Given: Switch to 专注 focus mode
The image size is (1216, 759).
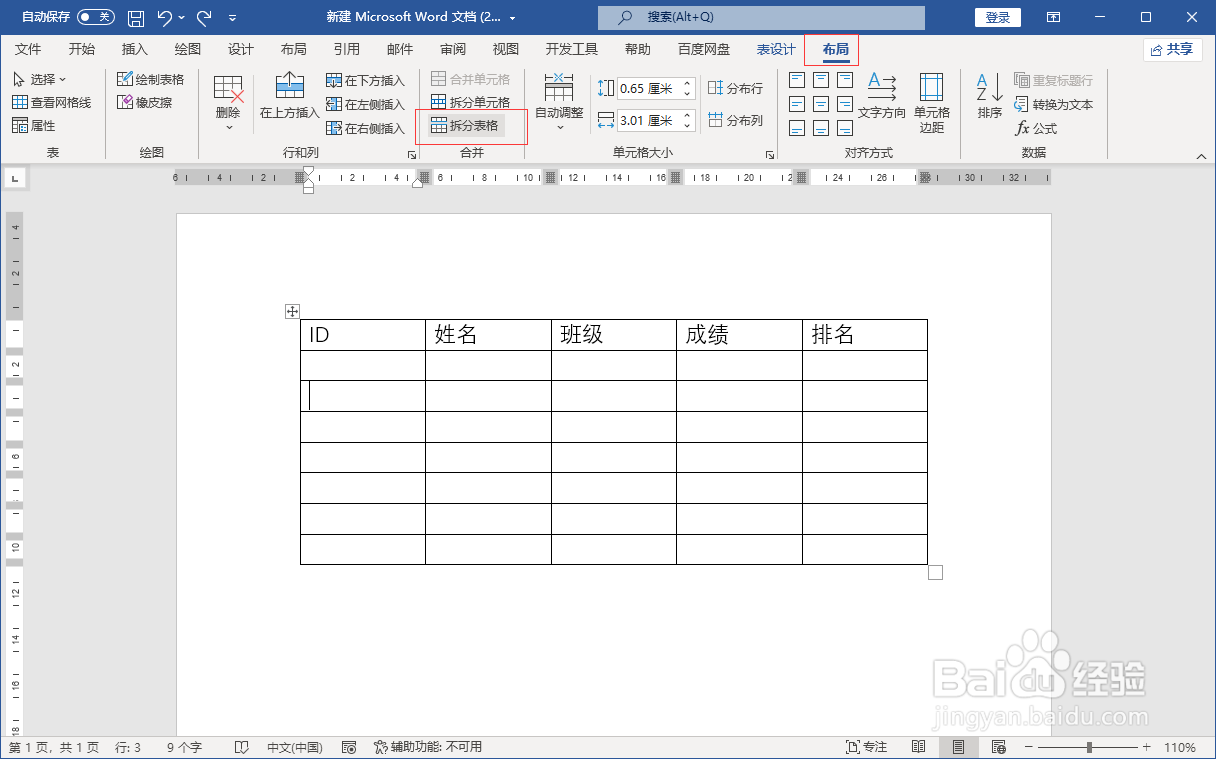Looking at the screenshot, I should [866, 747].
